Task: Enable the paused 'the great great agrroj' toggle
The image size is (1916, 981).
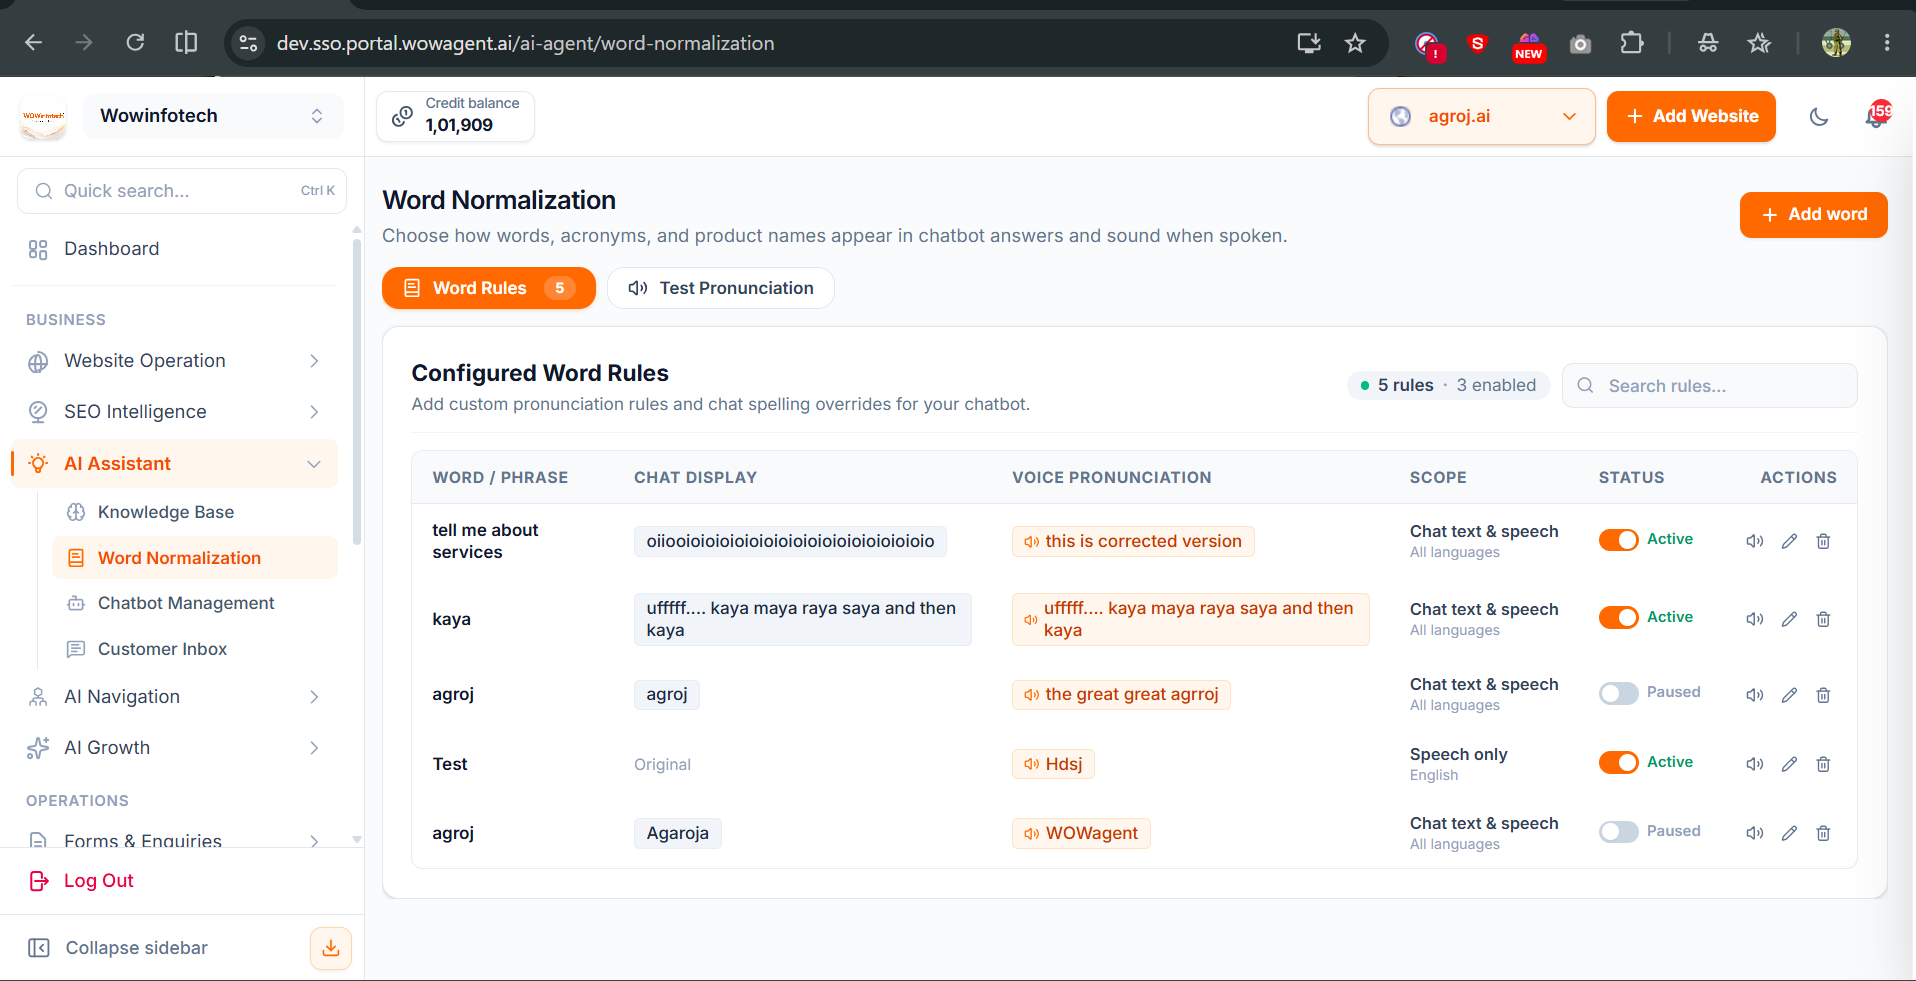Action: (x=1618, y=693)
